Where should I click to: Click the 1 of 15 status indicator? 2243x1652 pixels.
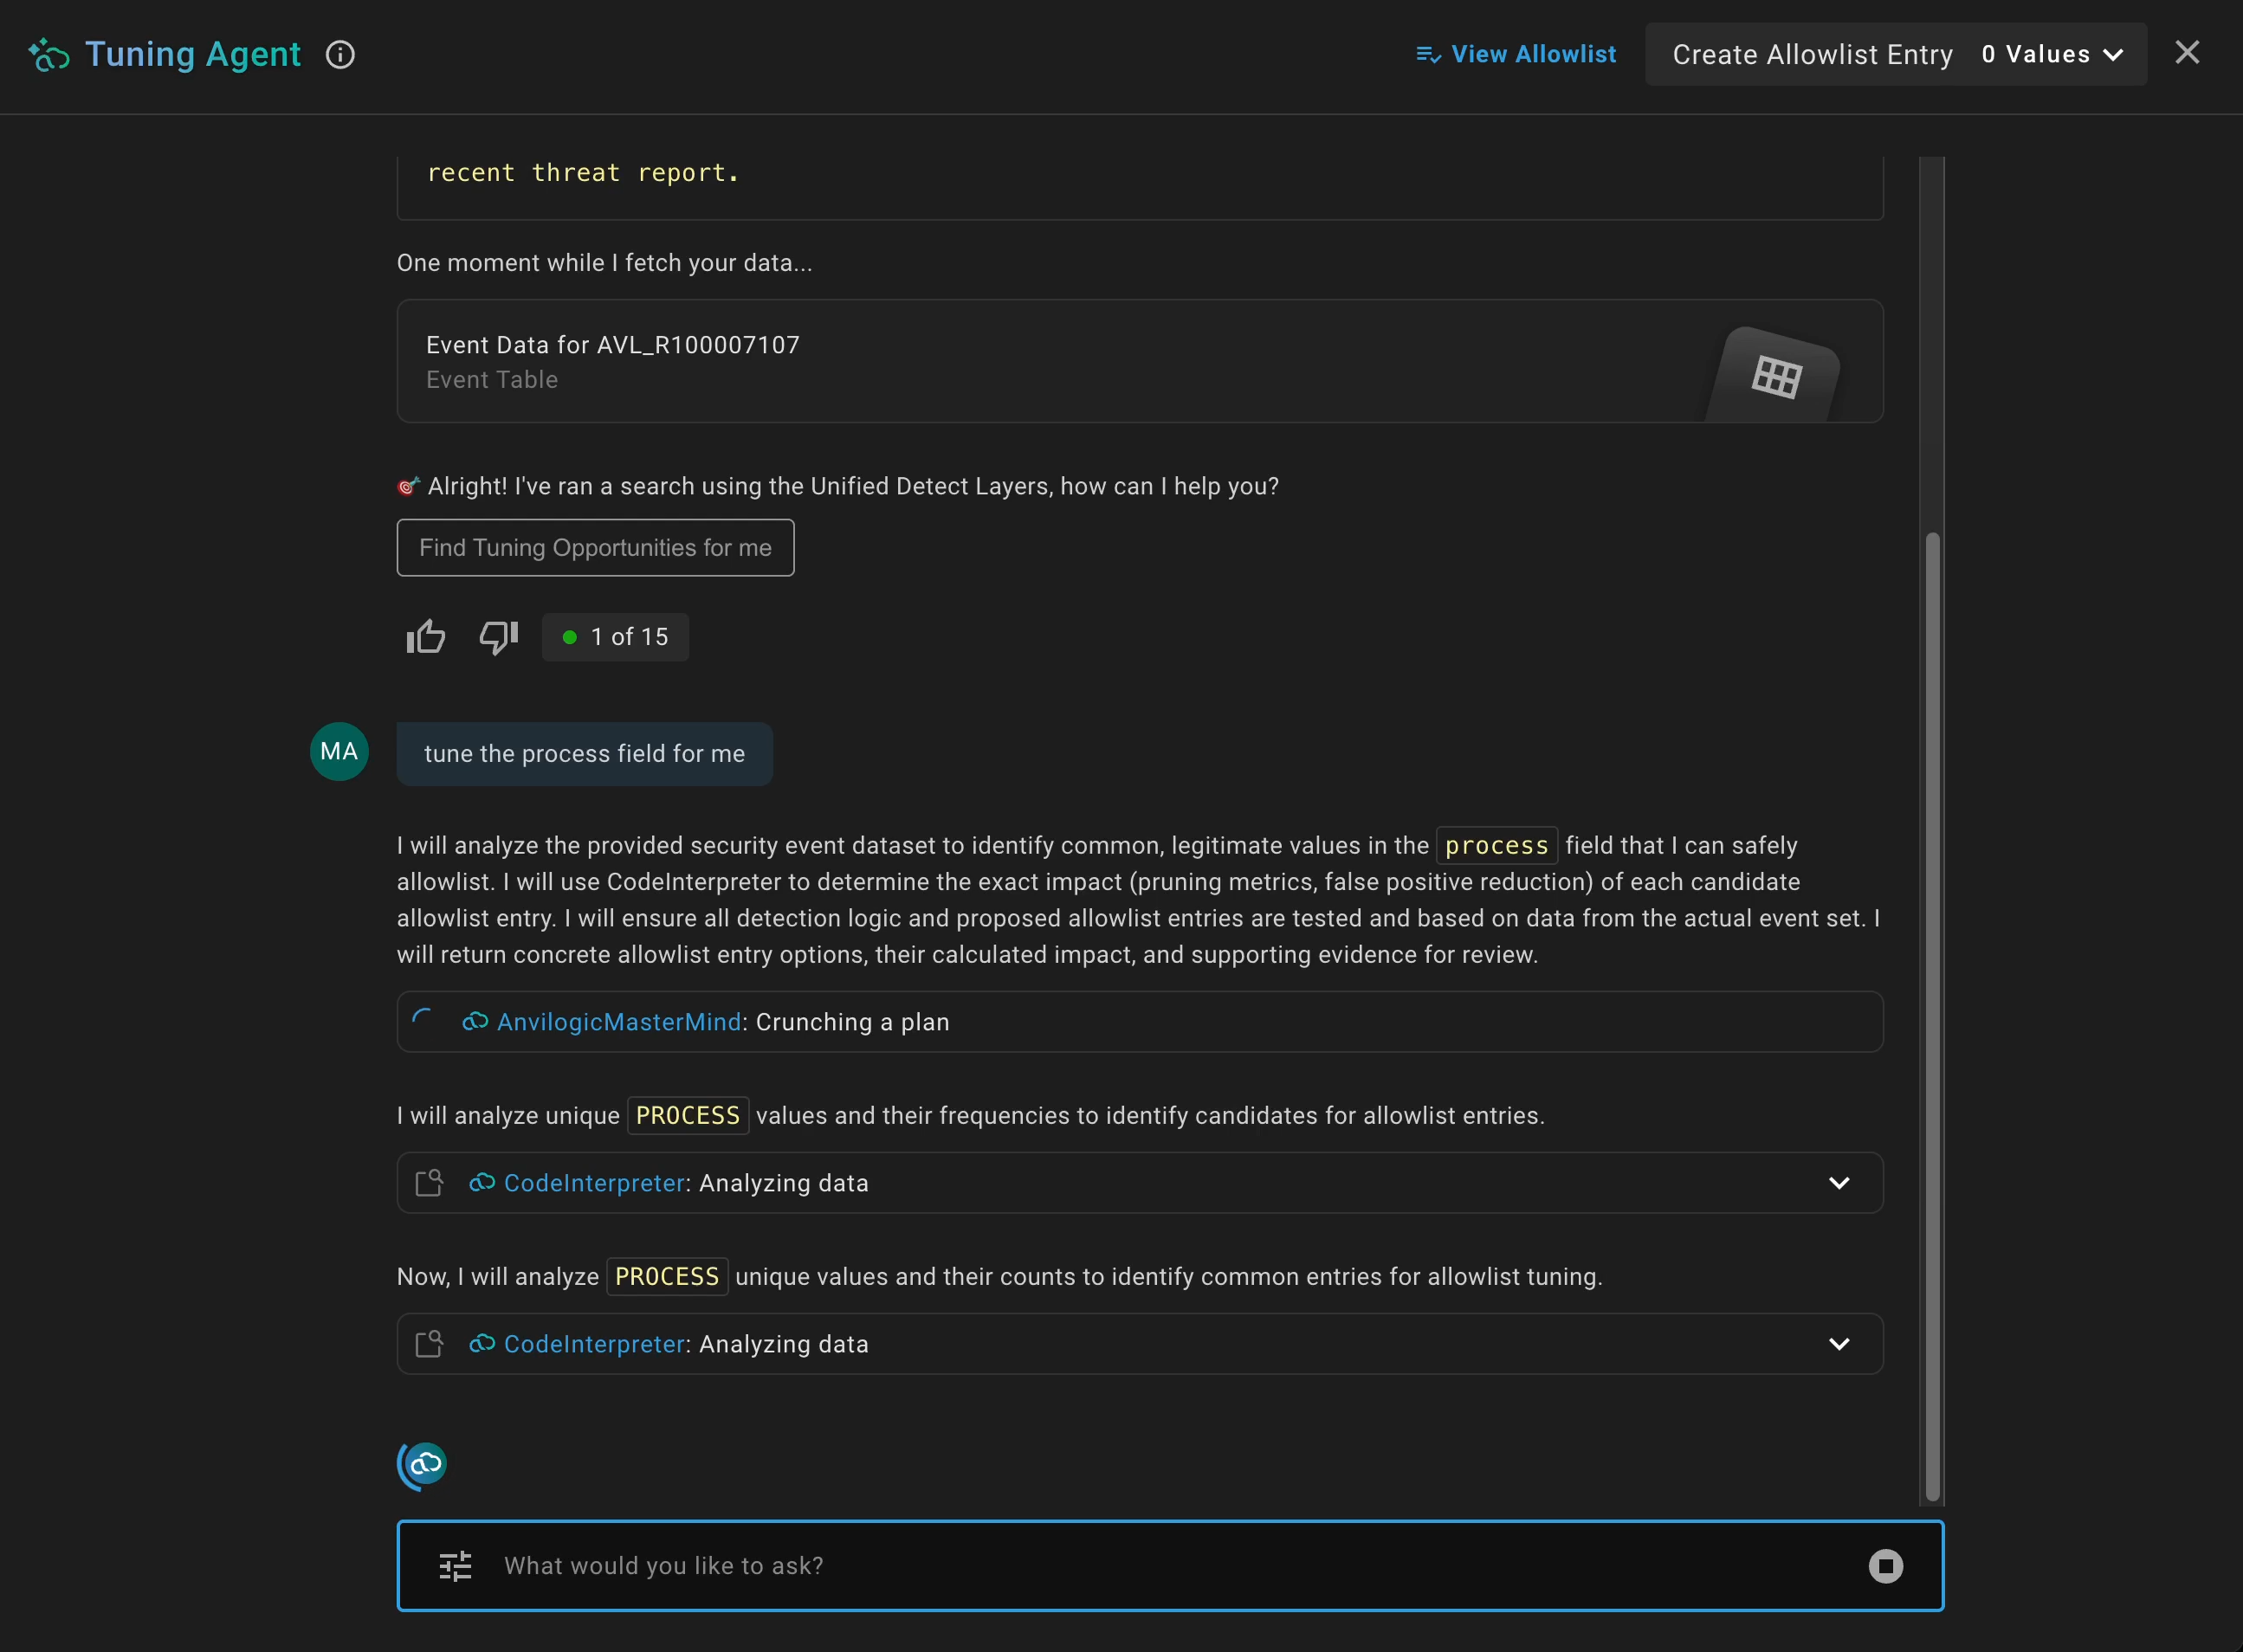click(616, 637)
